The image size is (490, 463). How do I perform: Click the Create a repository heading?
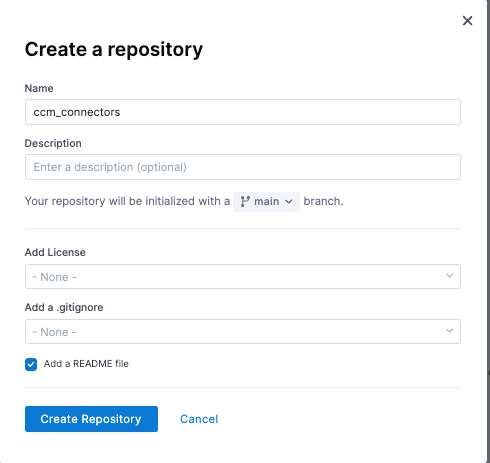114,50
